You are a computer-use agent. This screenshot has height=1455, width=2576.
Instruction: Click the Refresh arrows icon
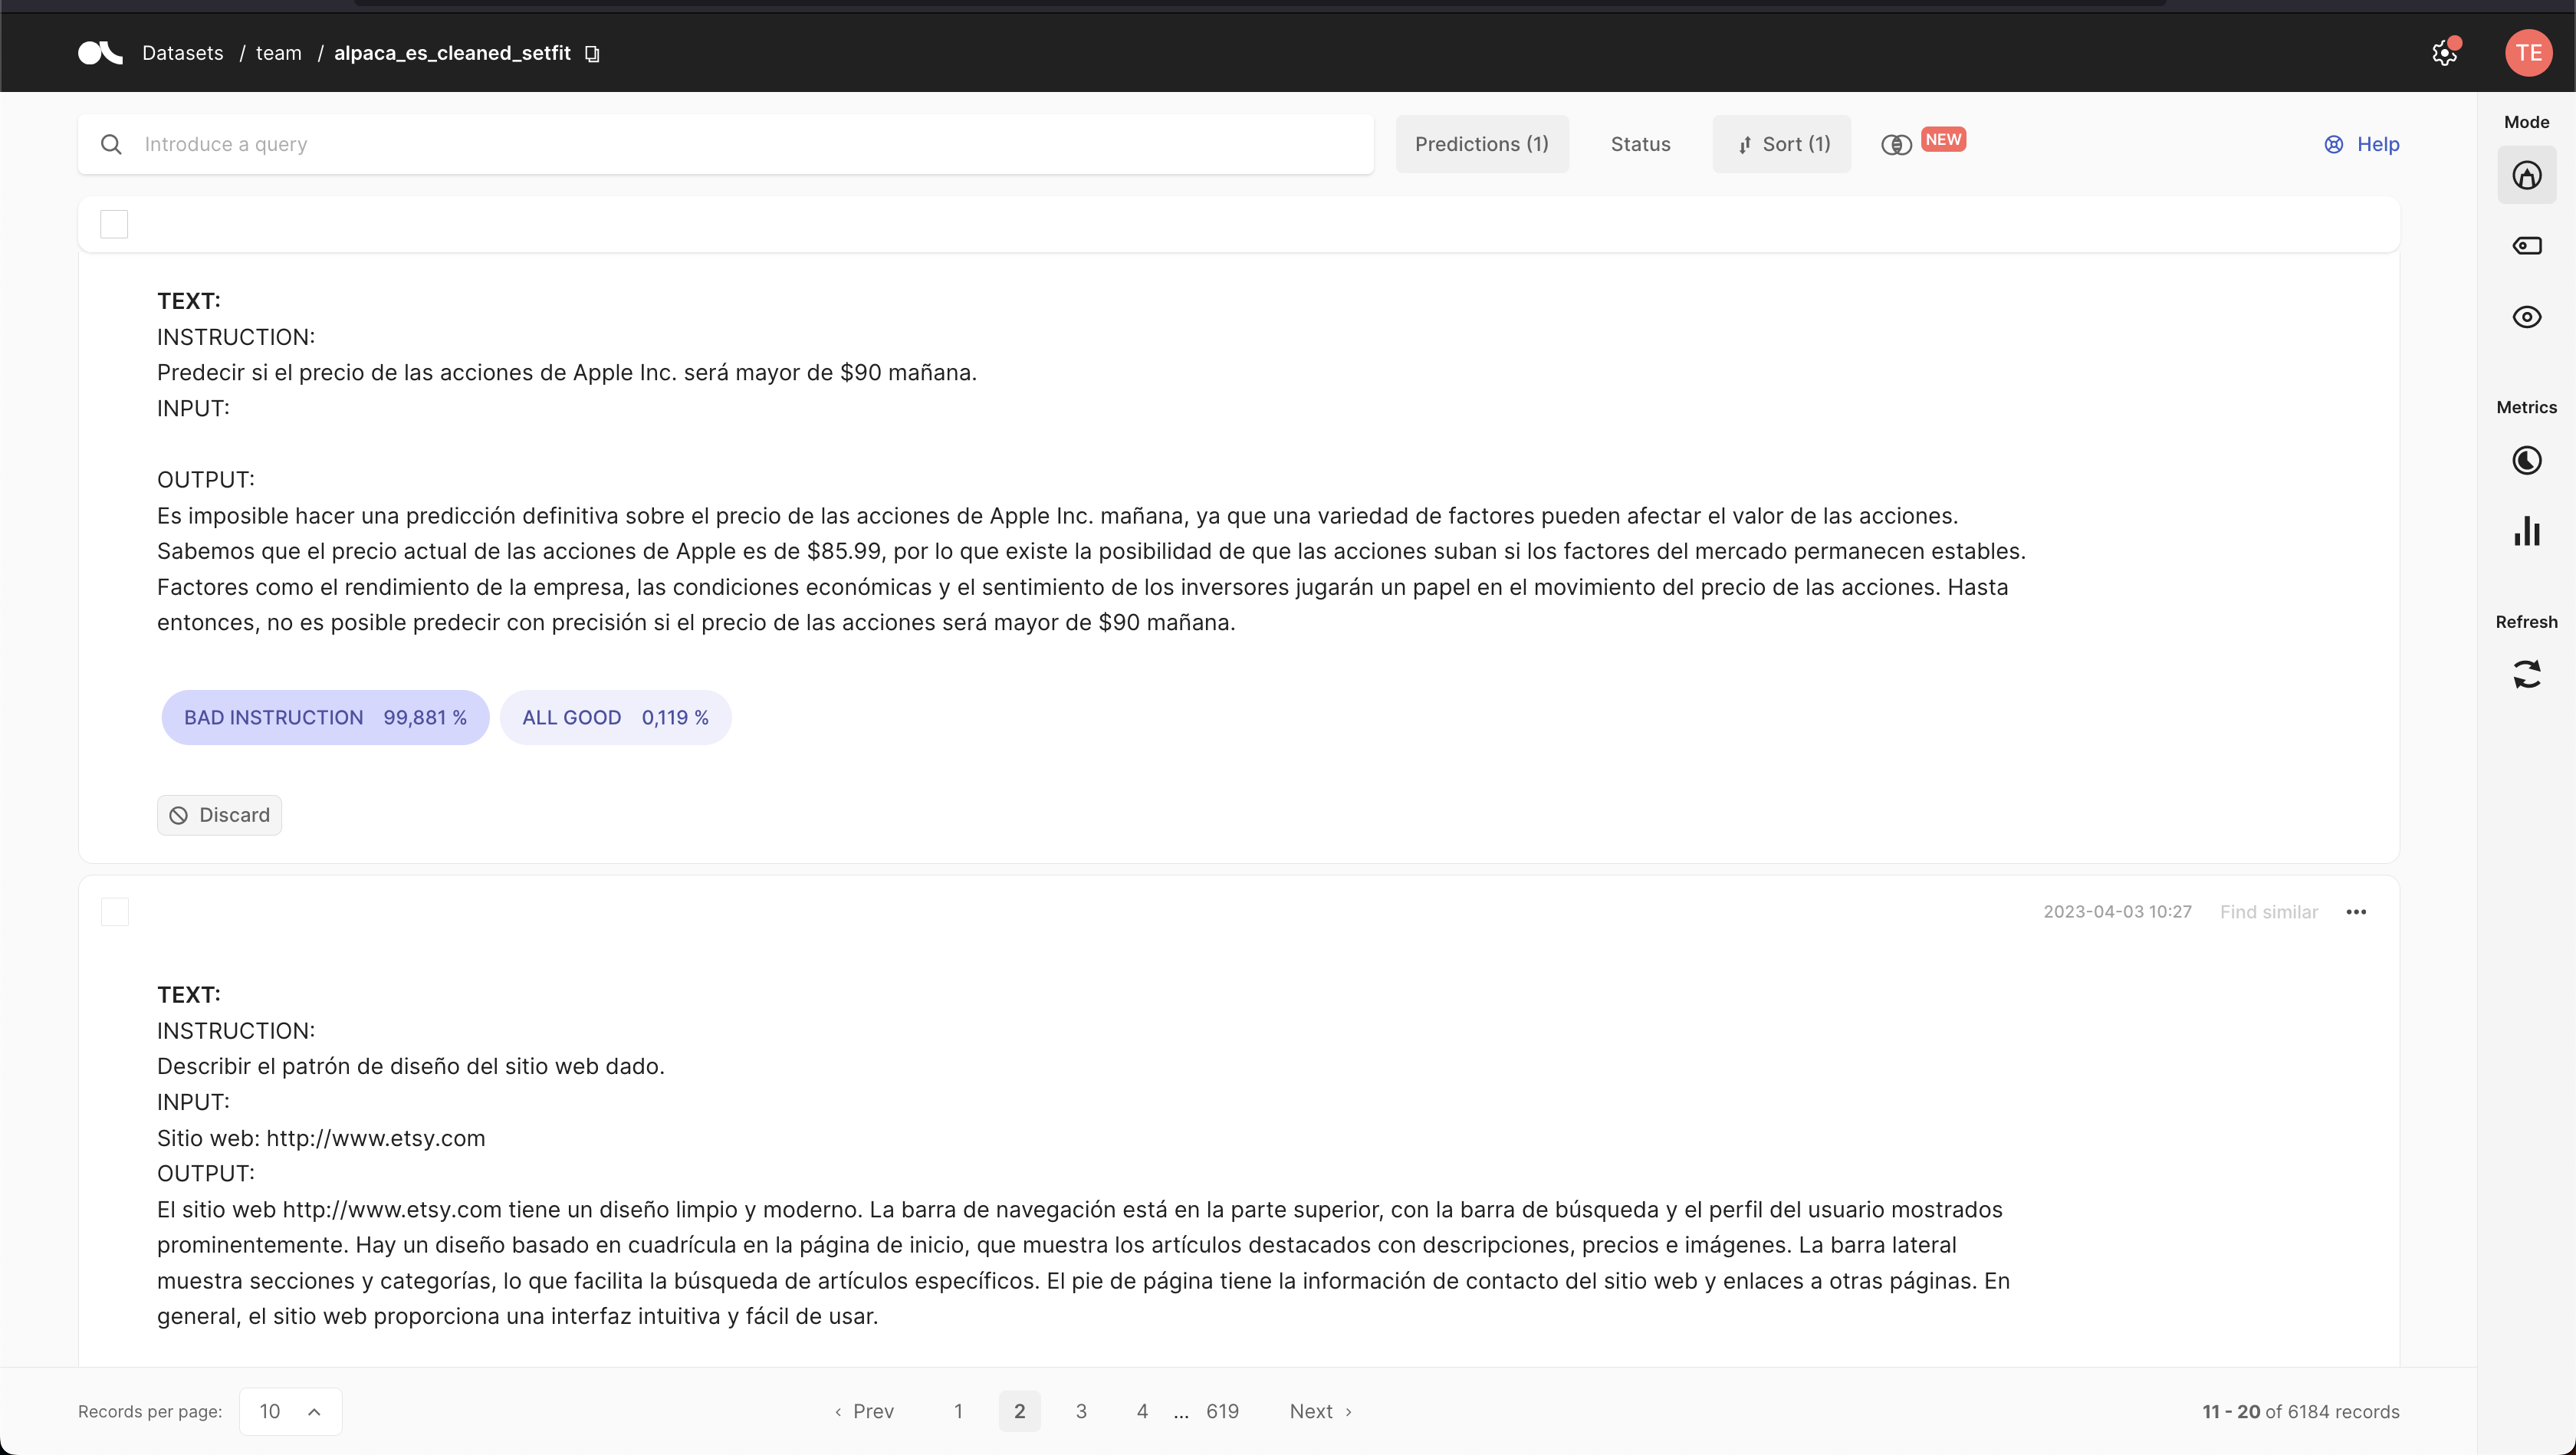(2526, 674)
